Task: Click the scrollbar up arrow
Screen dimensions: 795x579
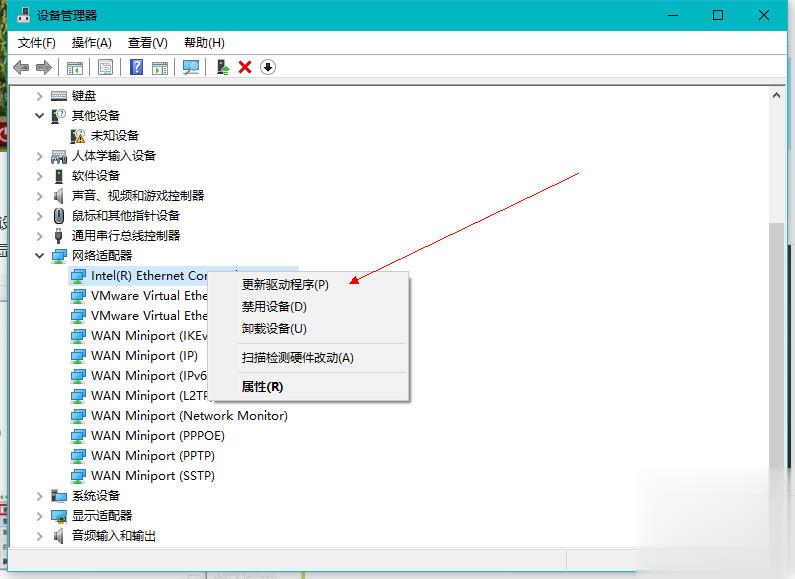Action: [777, 95]
